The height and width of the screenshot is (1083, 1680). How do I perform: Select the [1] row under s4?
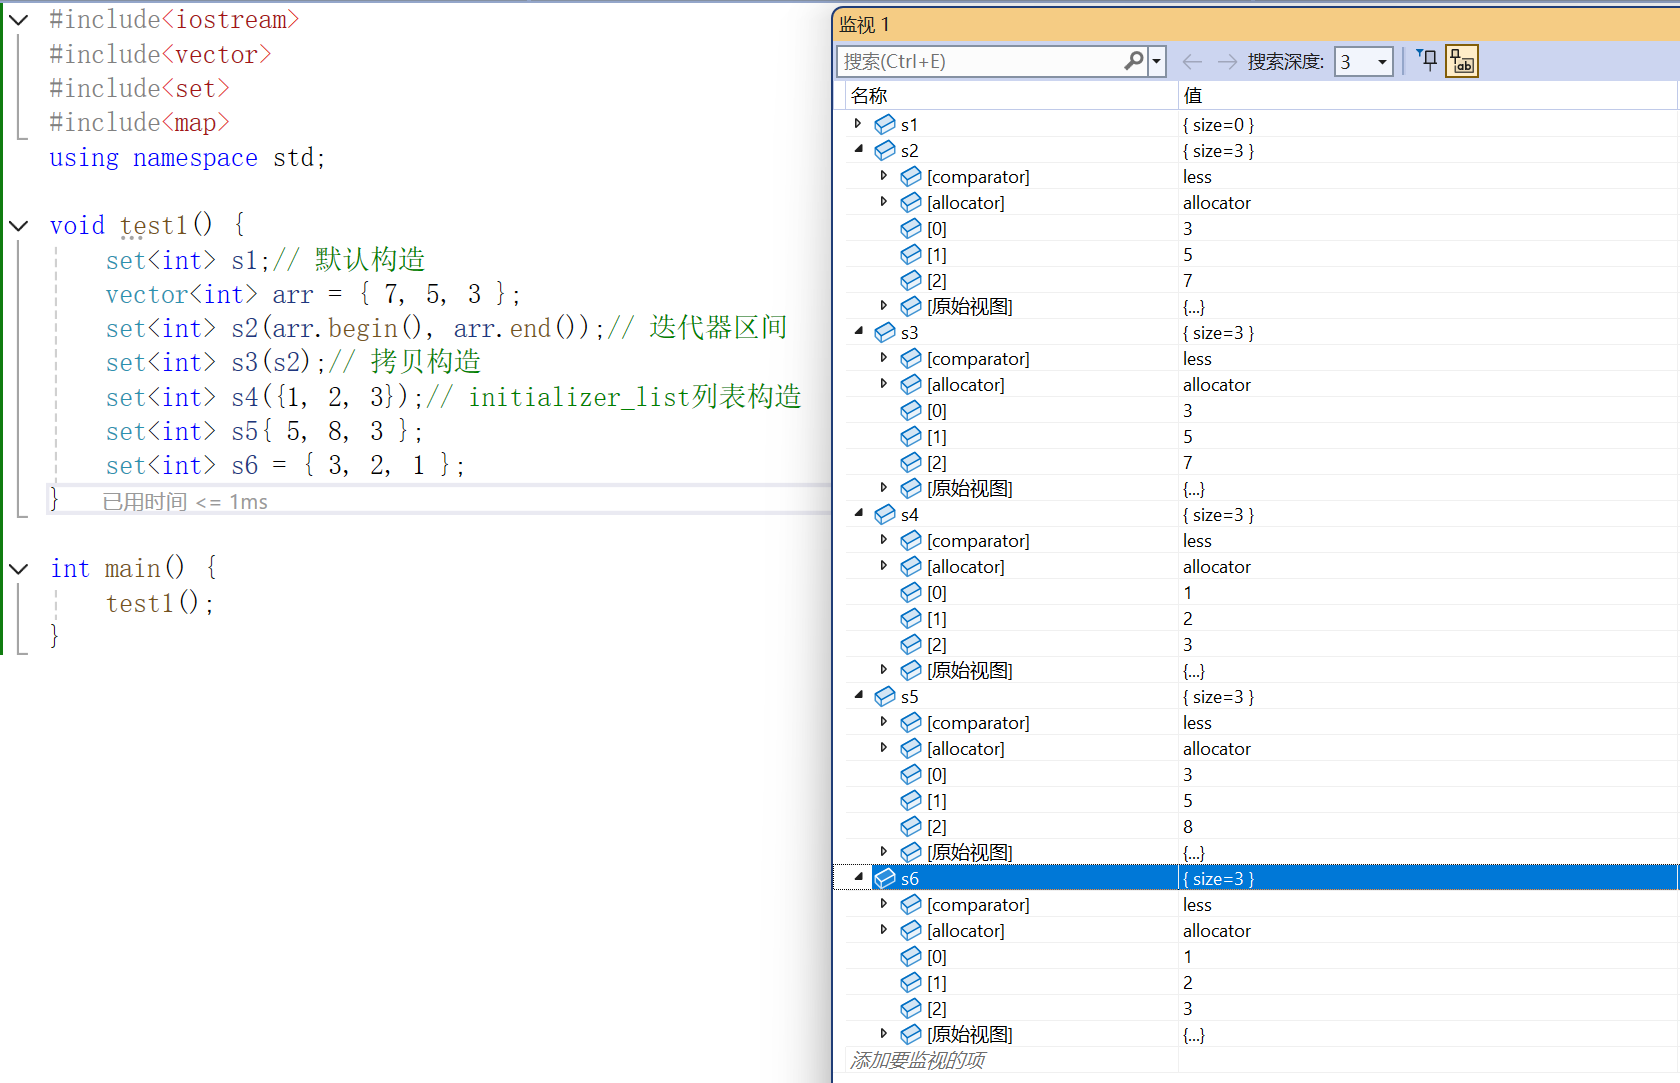coord(1262,618)
